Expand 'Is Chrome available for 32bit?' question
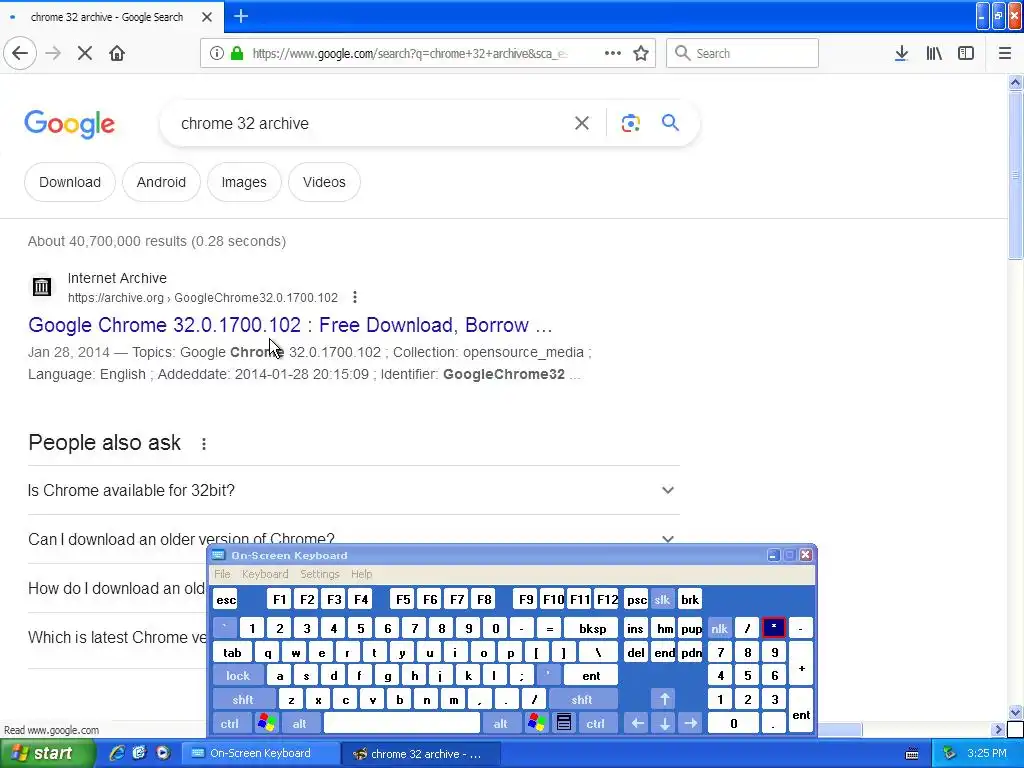Screen dimensions: 1024x768 [x=353, y=490]
